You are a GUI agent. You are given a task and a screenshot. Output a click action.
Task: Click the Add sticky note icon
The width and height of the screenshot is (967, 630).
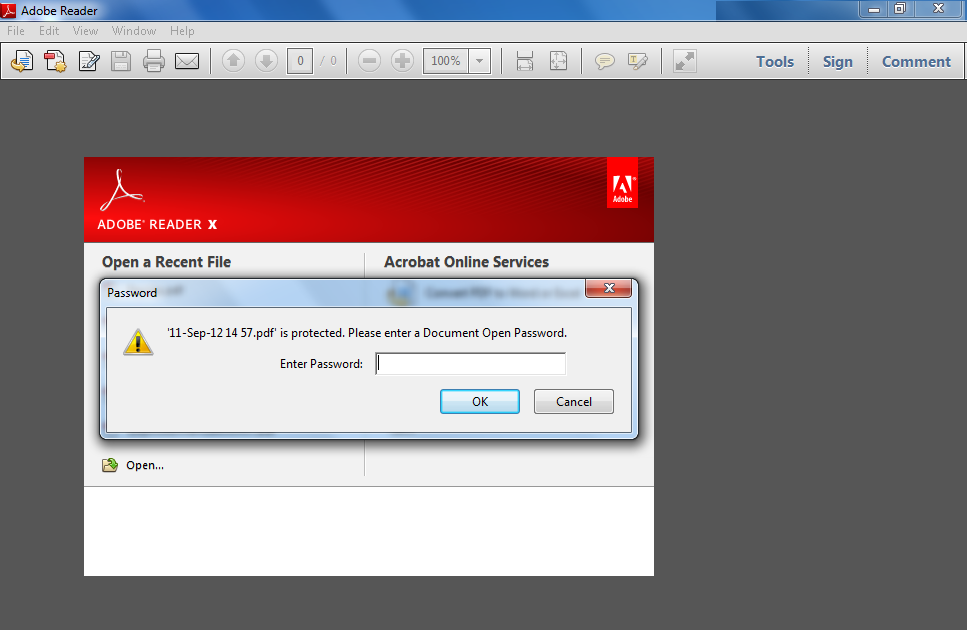pos(604,61)
